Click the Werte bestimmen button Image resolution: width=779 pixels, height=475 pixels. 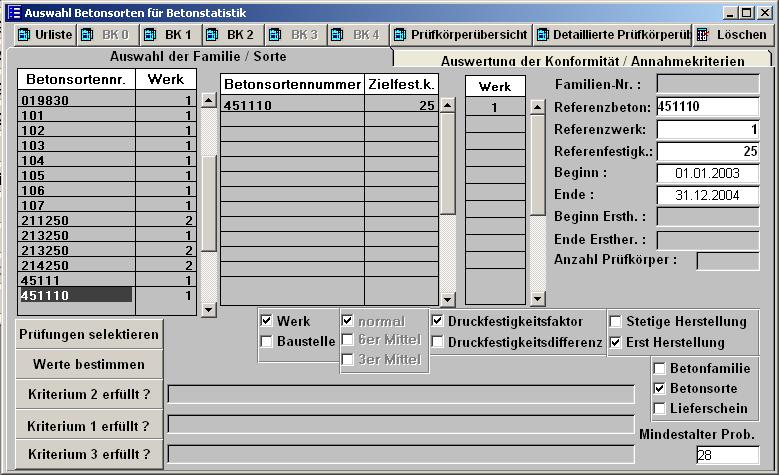pyautogui.click(x=88, y=364)
